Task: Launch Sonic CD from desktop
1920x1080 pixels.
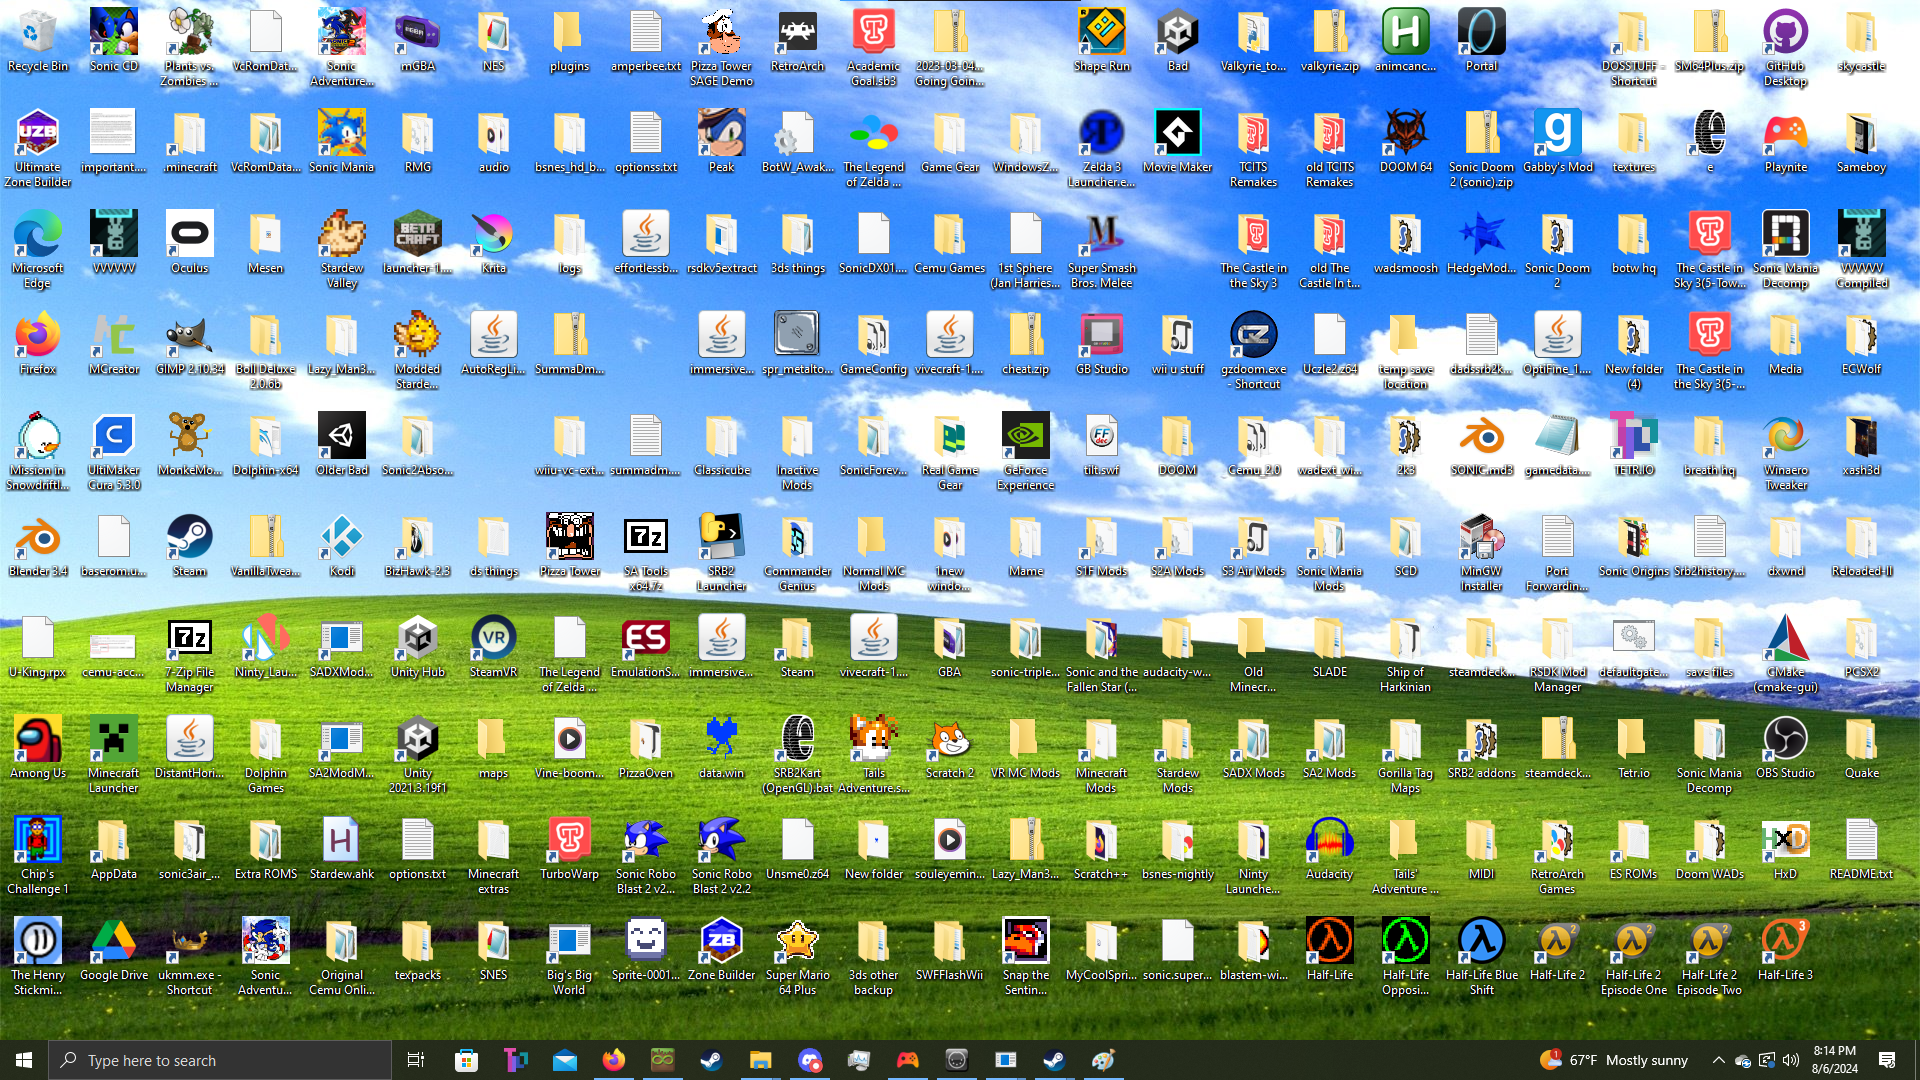Action: tap(114, 40)
